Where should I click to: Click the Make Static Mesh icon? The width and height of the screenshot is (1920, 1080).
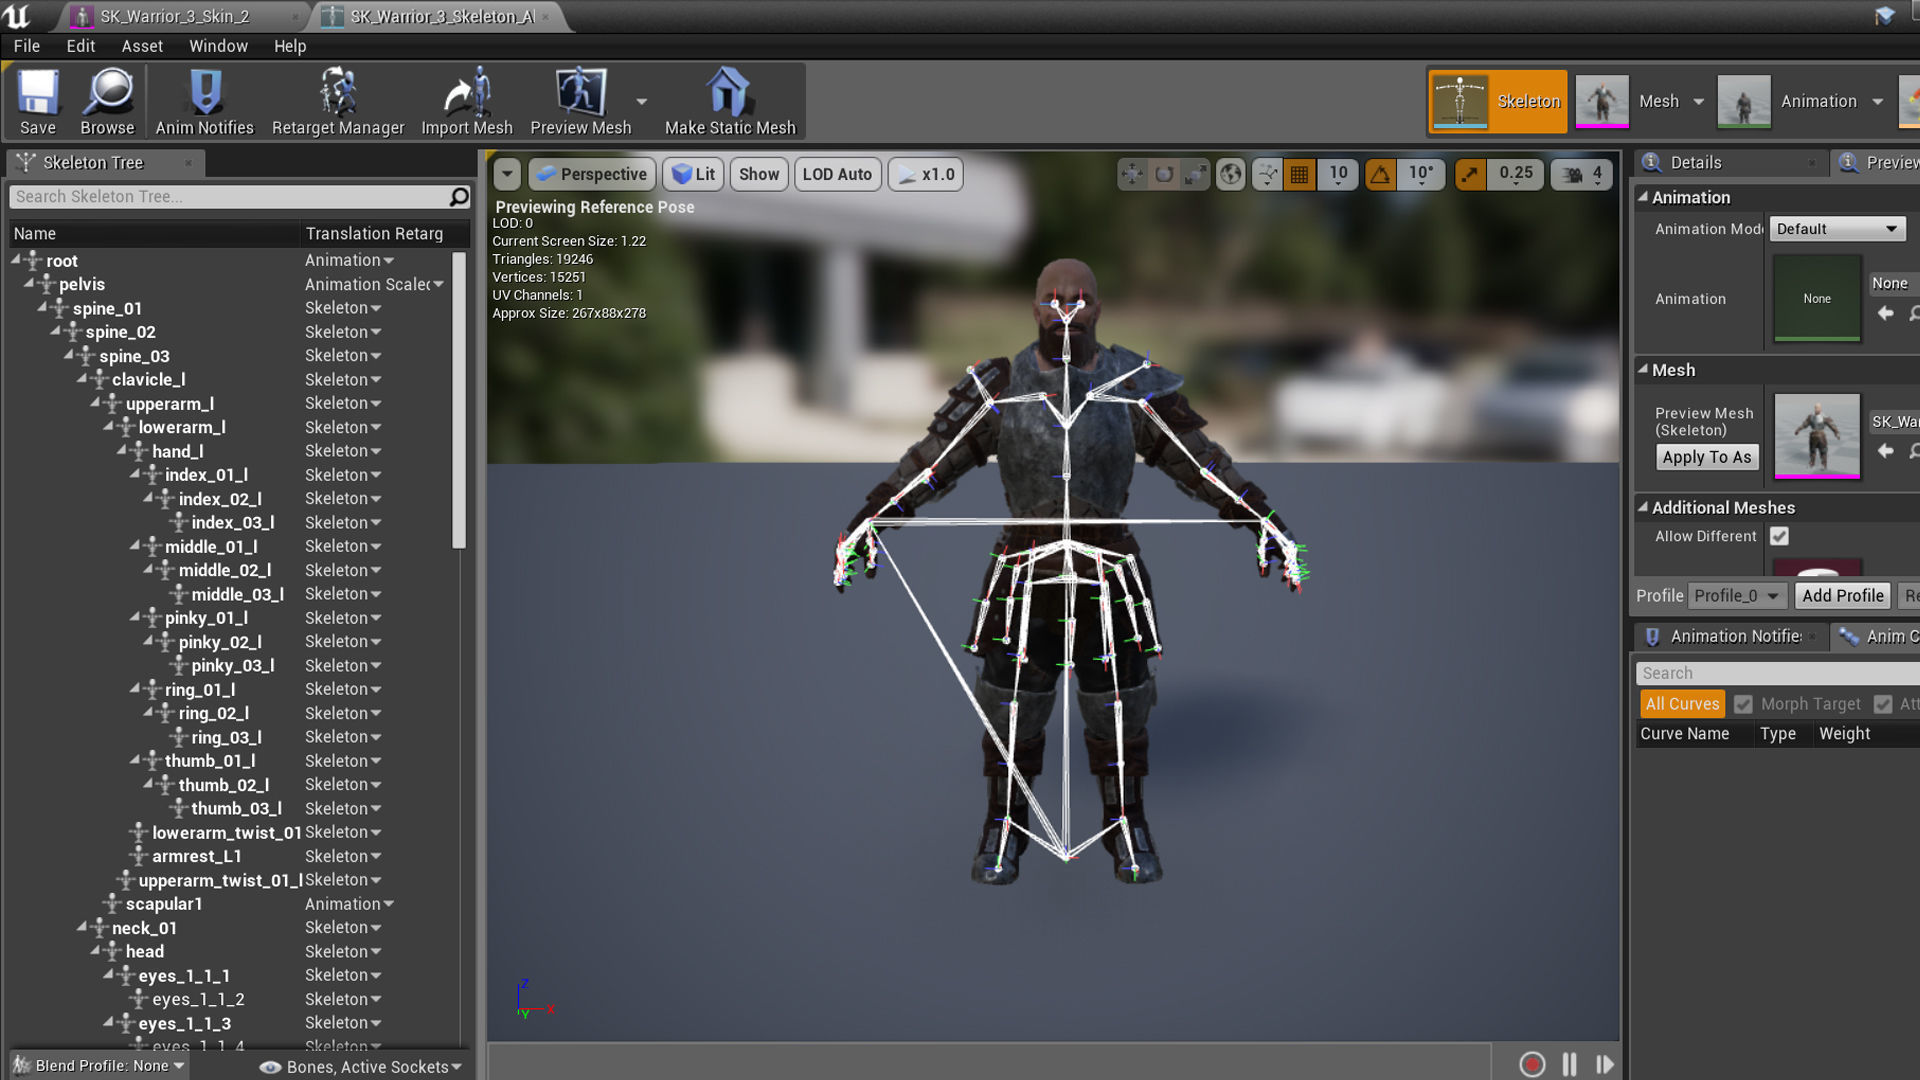coord(730,101)
